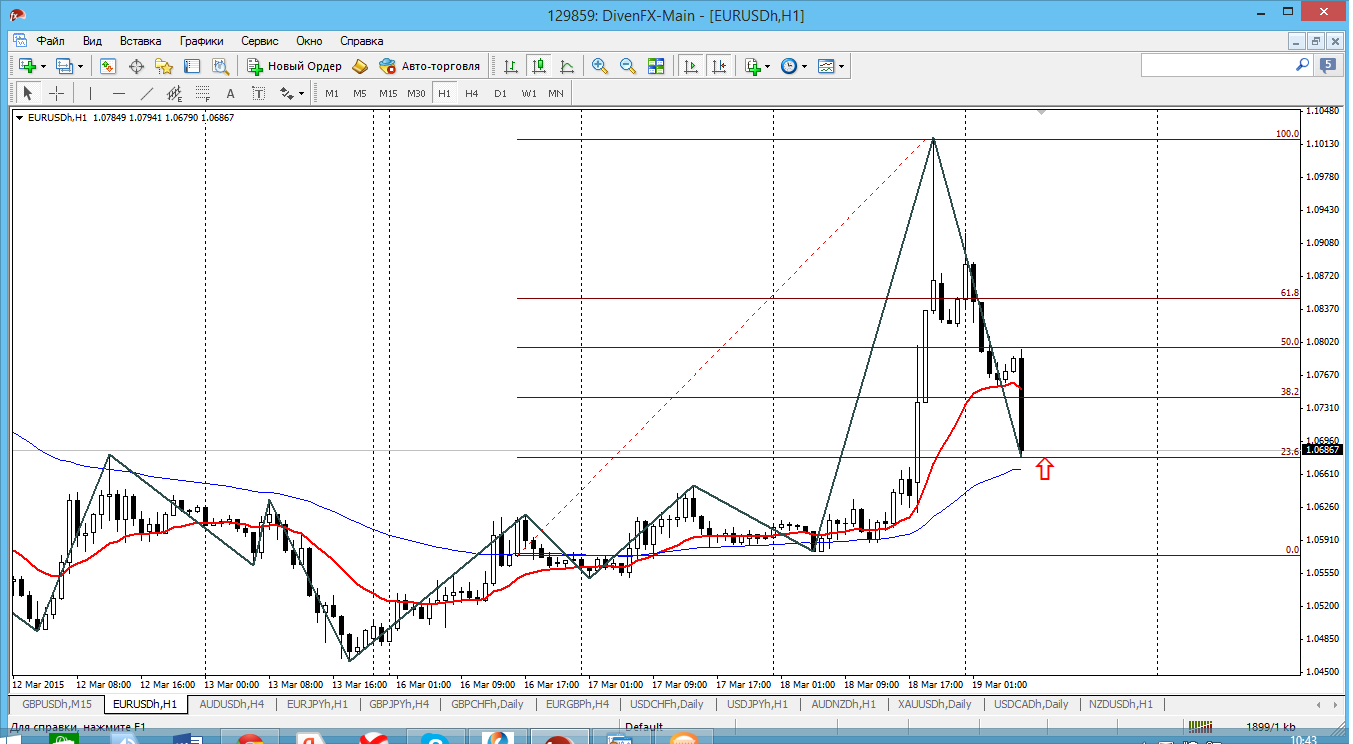This screenshot has height=744, width=1353.
Task: Select the Fibonacci Retracement tool
Action: (203, 93)
